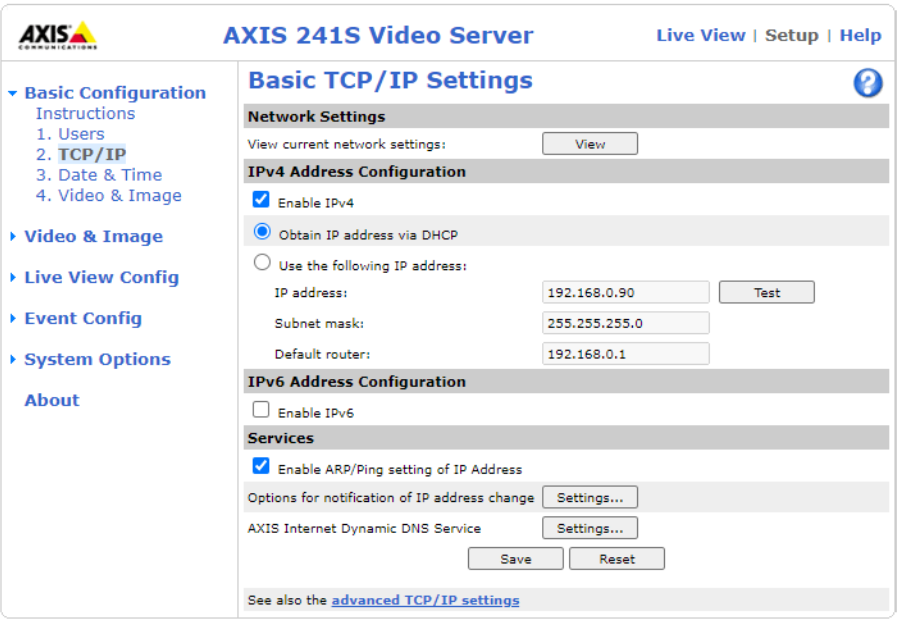Click the Subnet mask input field
897x620 pixels.
tap(625, 323)
